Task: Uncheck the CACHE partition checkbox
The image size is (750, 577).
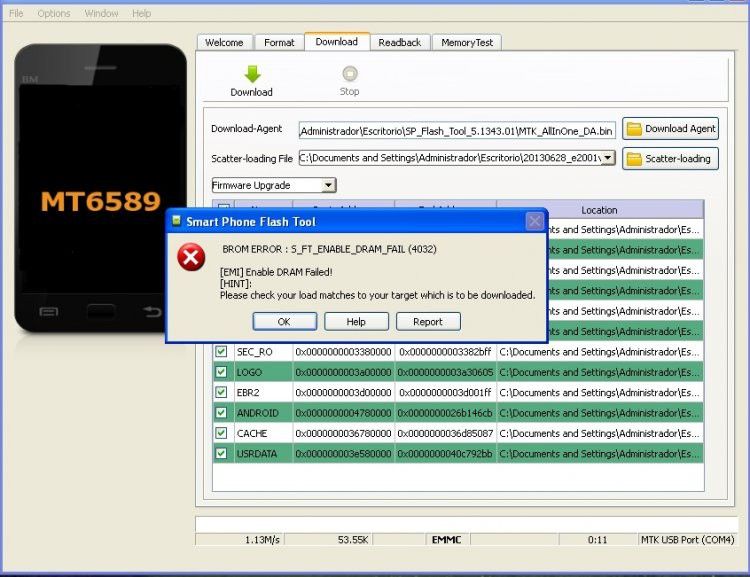Action: pos(221,433)
